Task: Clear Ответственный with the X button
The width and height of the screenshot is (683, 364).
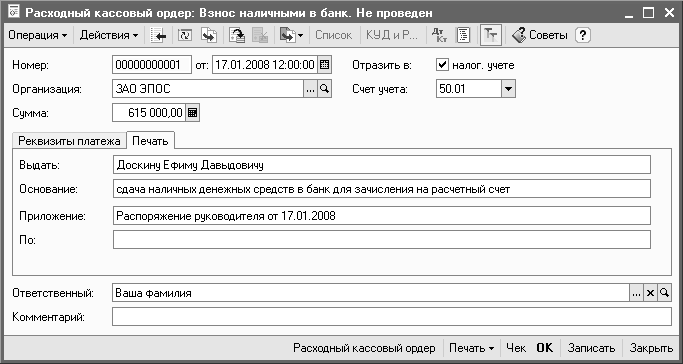Action: pyautogui.click(x=650, y=293)
